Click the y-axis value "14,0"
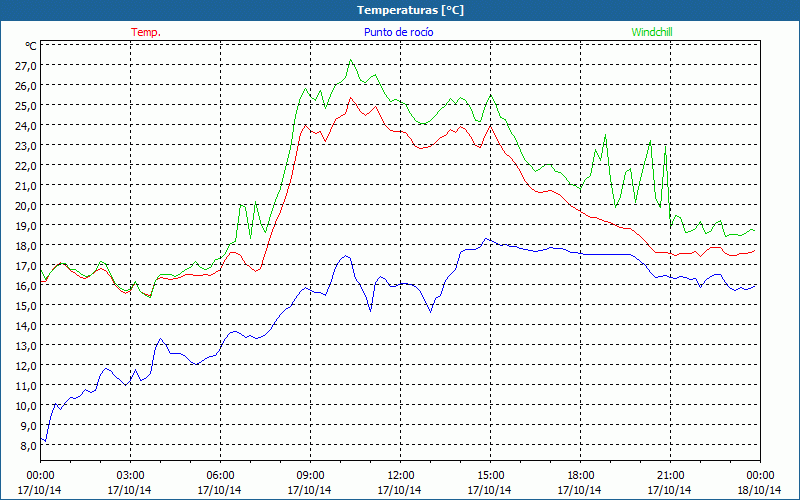The width and height of the screenshot is (800, 500). click(x=27, y=326)
